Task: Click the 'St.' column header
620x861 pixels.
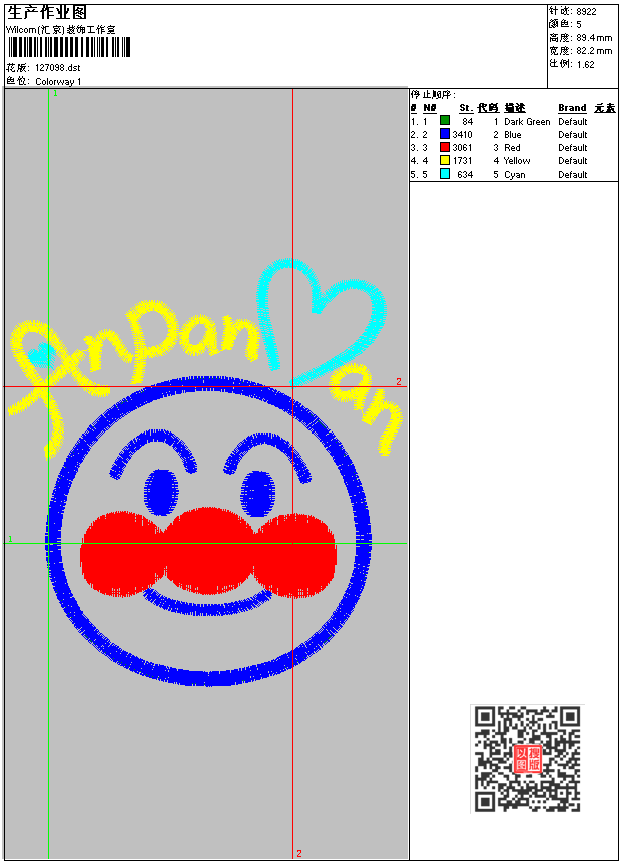Action: (x=466, y=108)
